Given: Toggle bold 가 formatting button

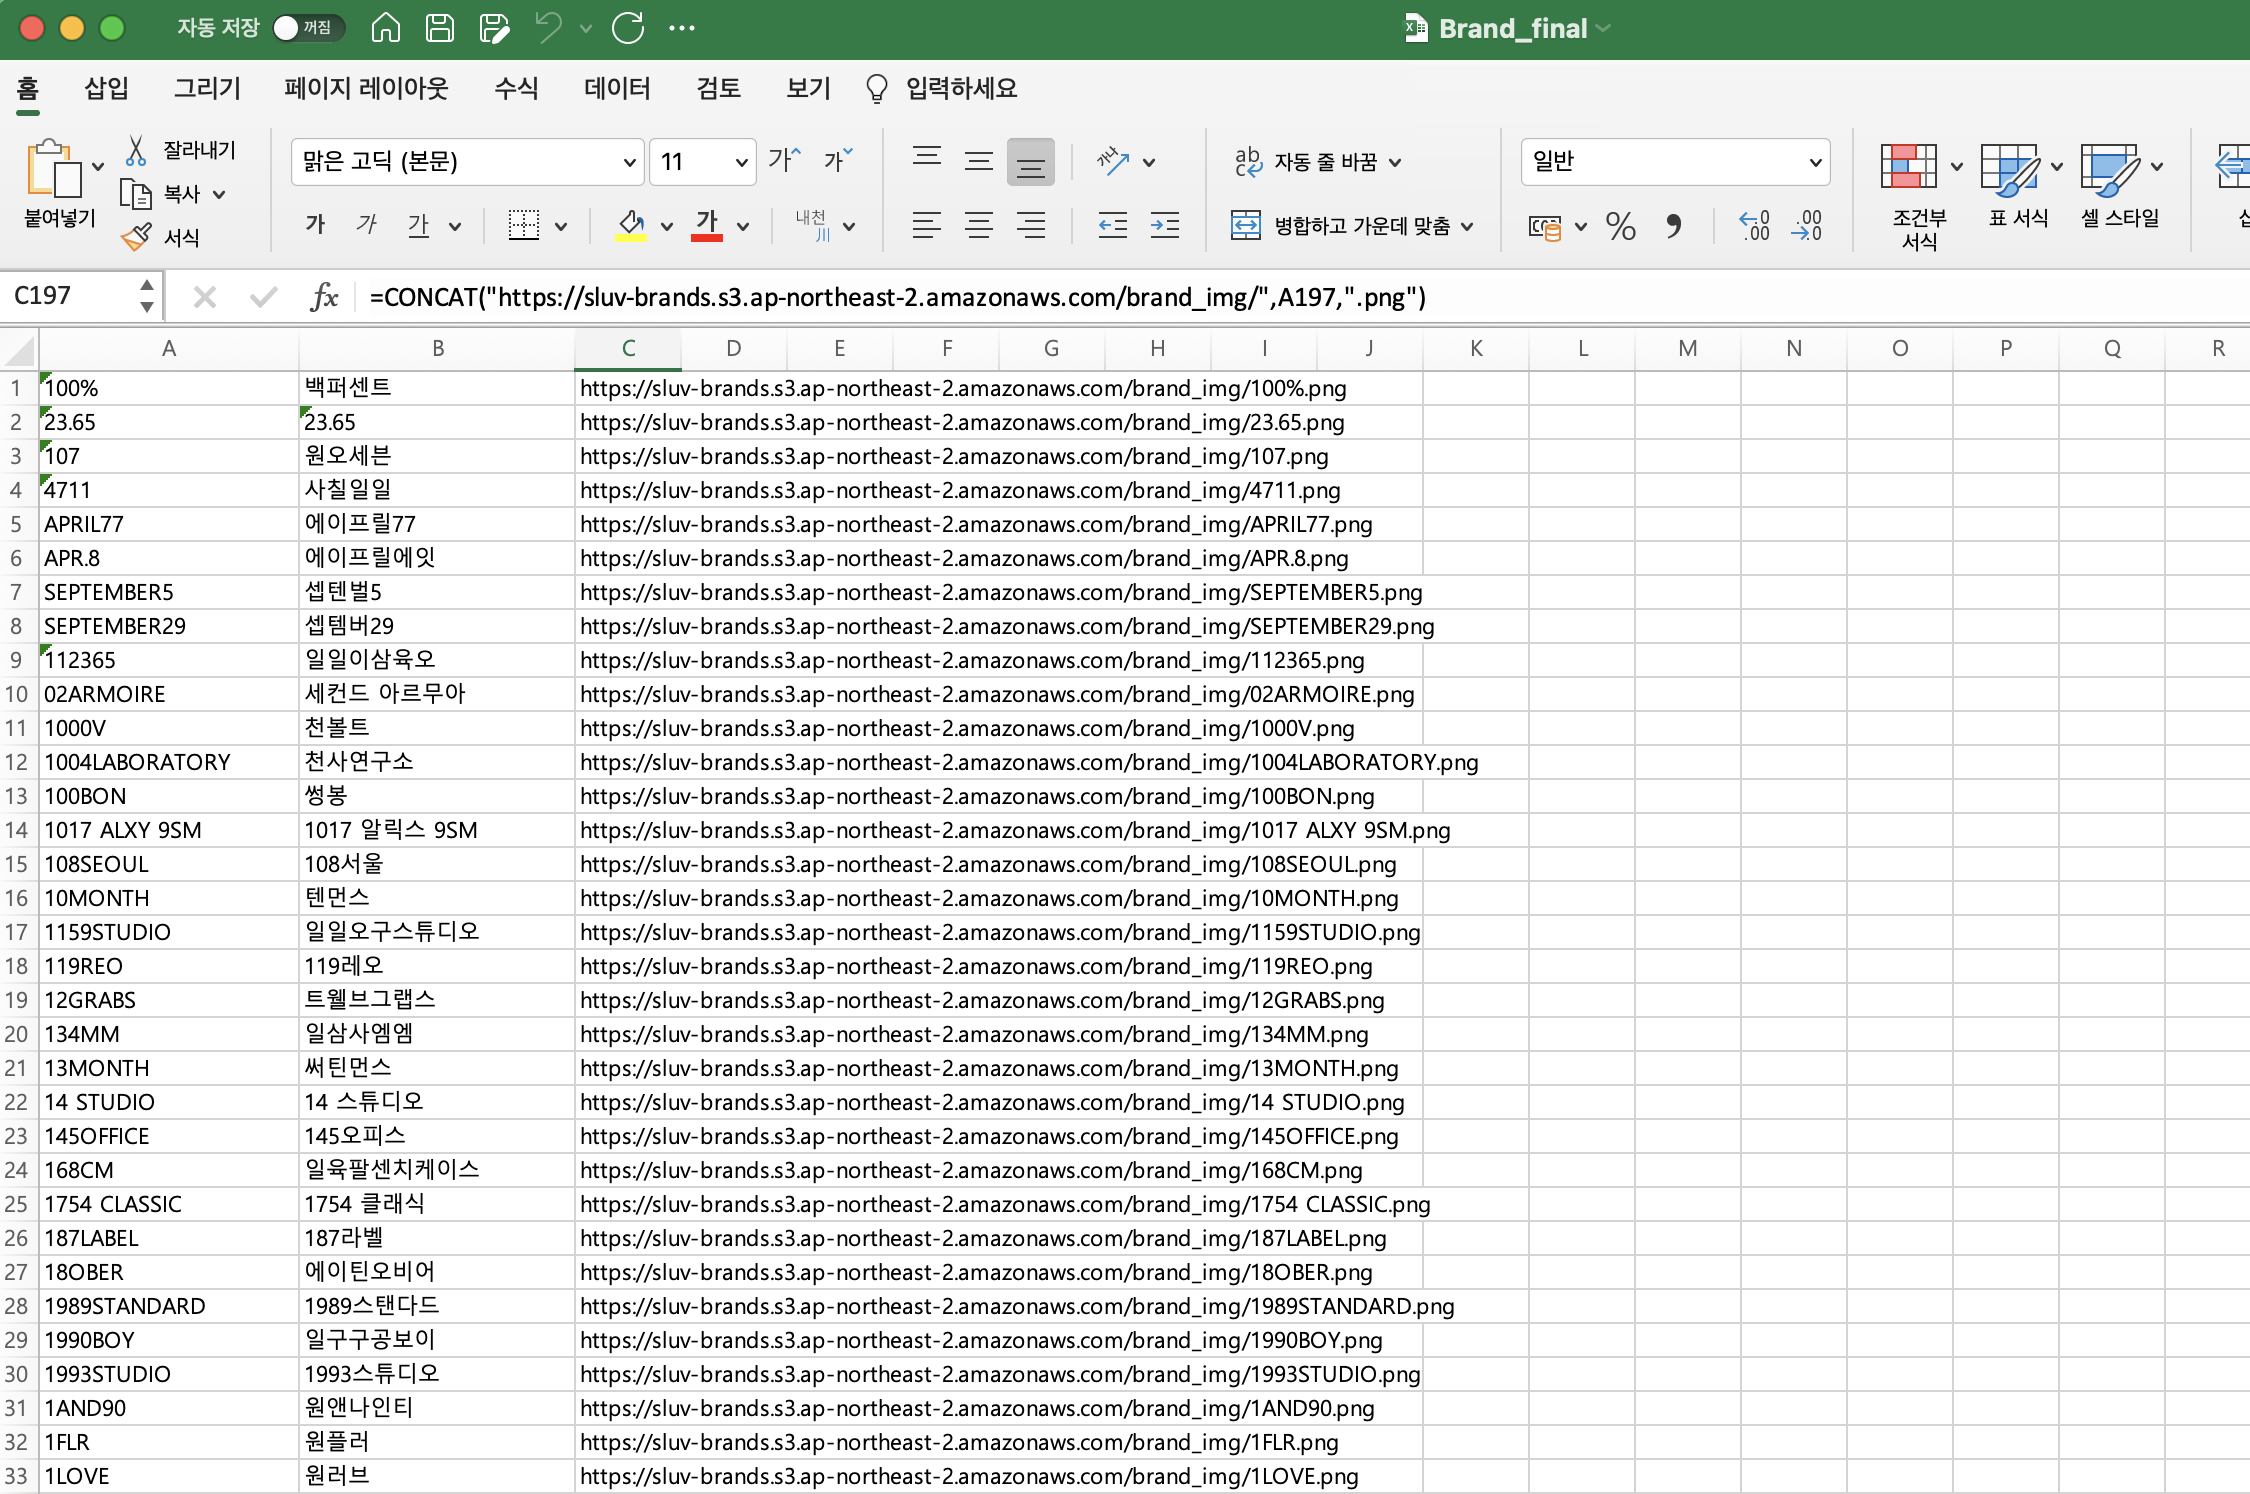Looking at the screenshot, I should pos(316,225).
